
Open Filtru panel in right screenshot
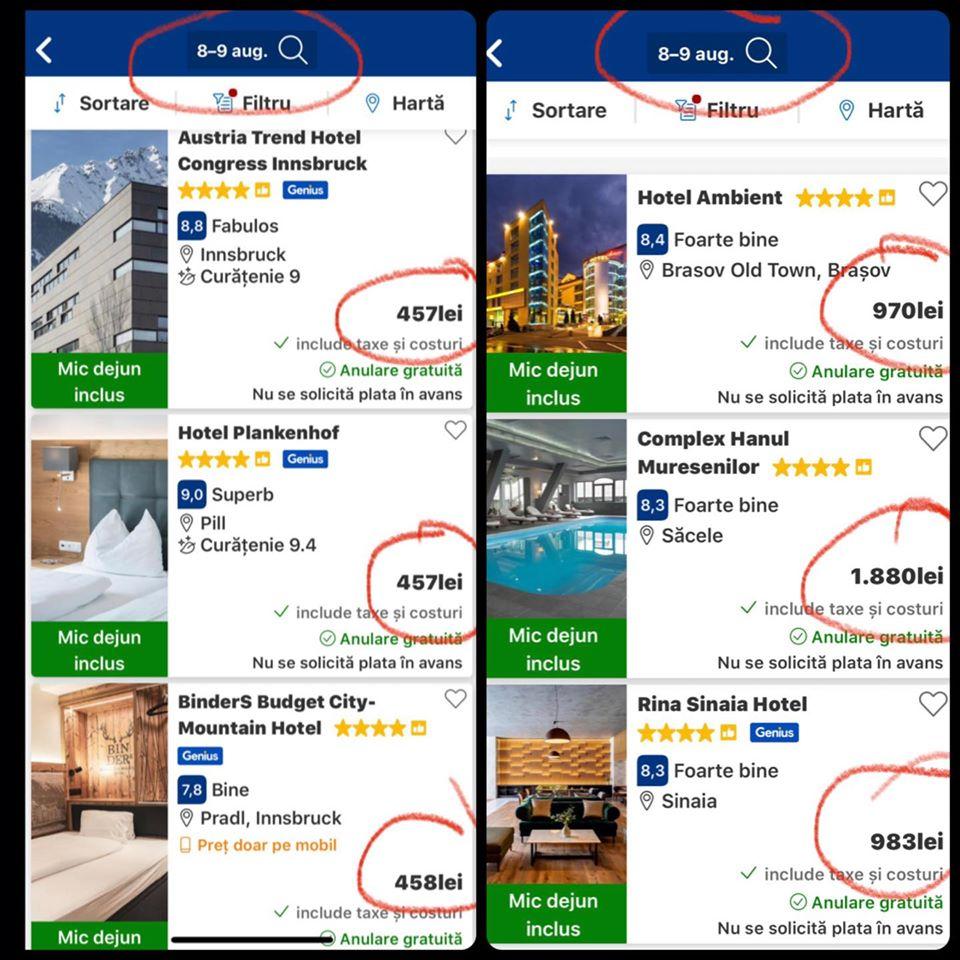(x=716, y=109)
